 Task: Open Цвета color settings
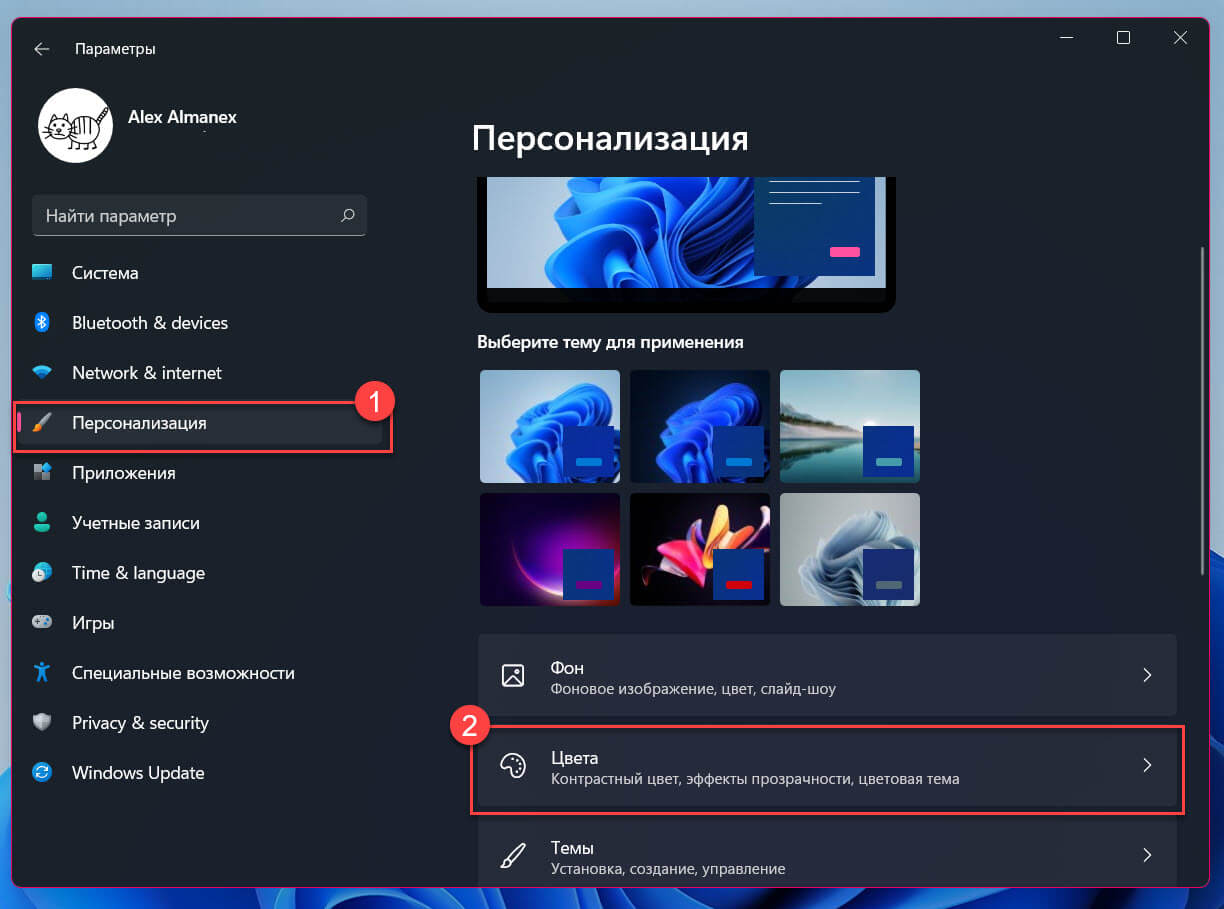(827, 766)
